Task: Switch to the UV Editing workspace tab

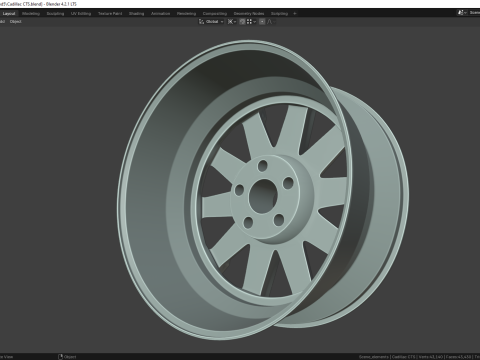Action: pyautogui.click(x=81, y=14)
